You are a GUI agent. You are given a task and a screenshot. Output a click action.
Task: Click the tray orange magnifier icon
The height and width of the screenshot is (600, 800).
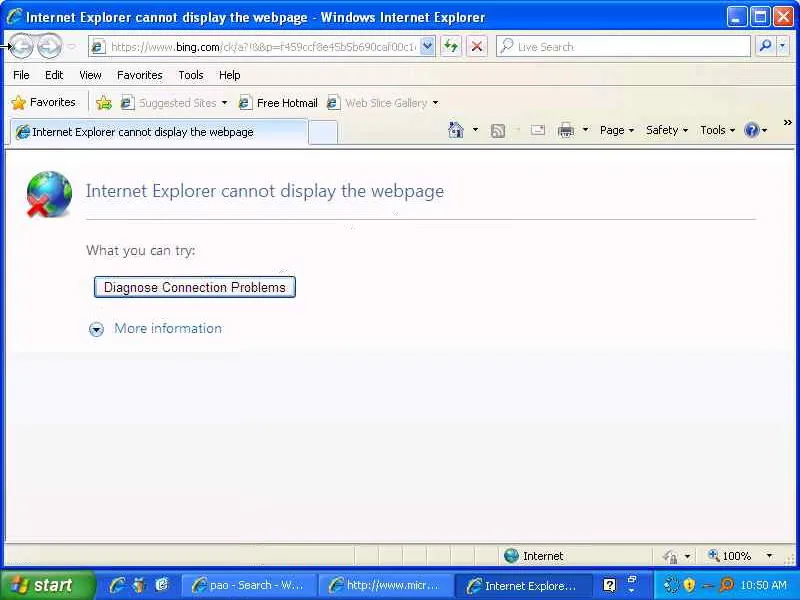pyautogui.click(x=726, y=585)
